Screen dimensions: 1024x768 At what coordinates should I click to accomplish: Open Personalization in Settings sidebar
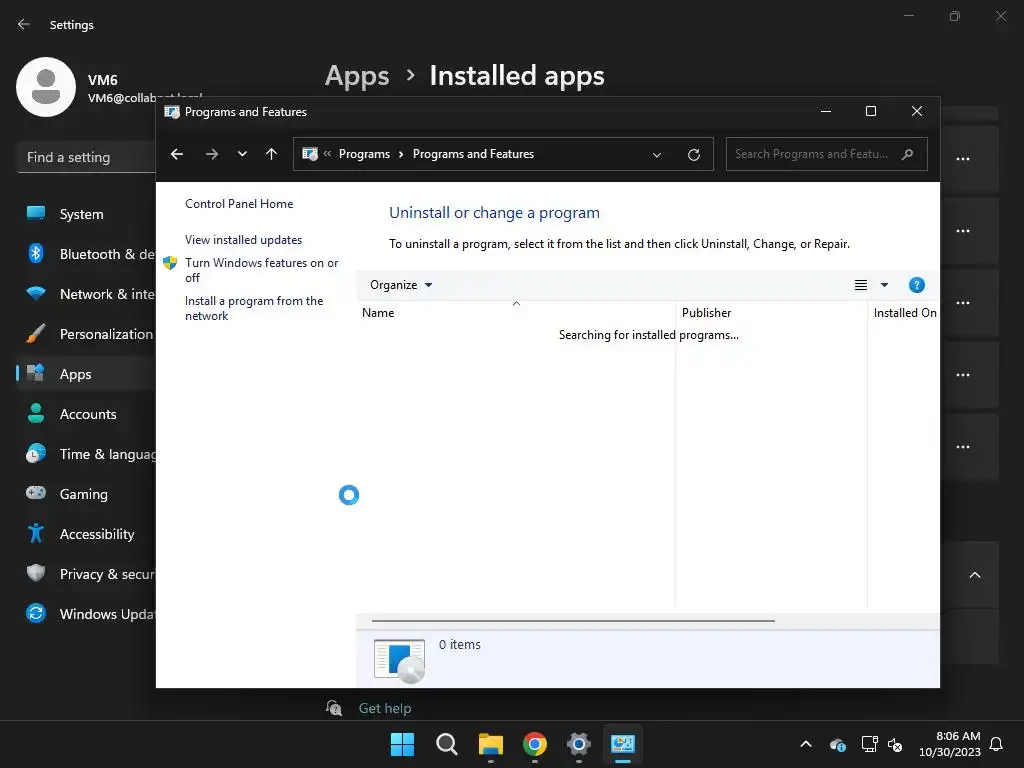(86, 334)
